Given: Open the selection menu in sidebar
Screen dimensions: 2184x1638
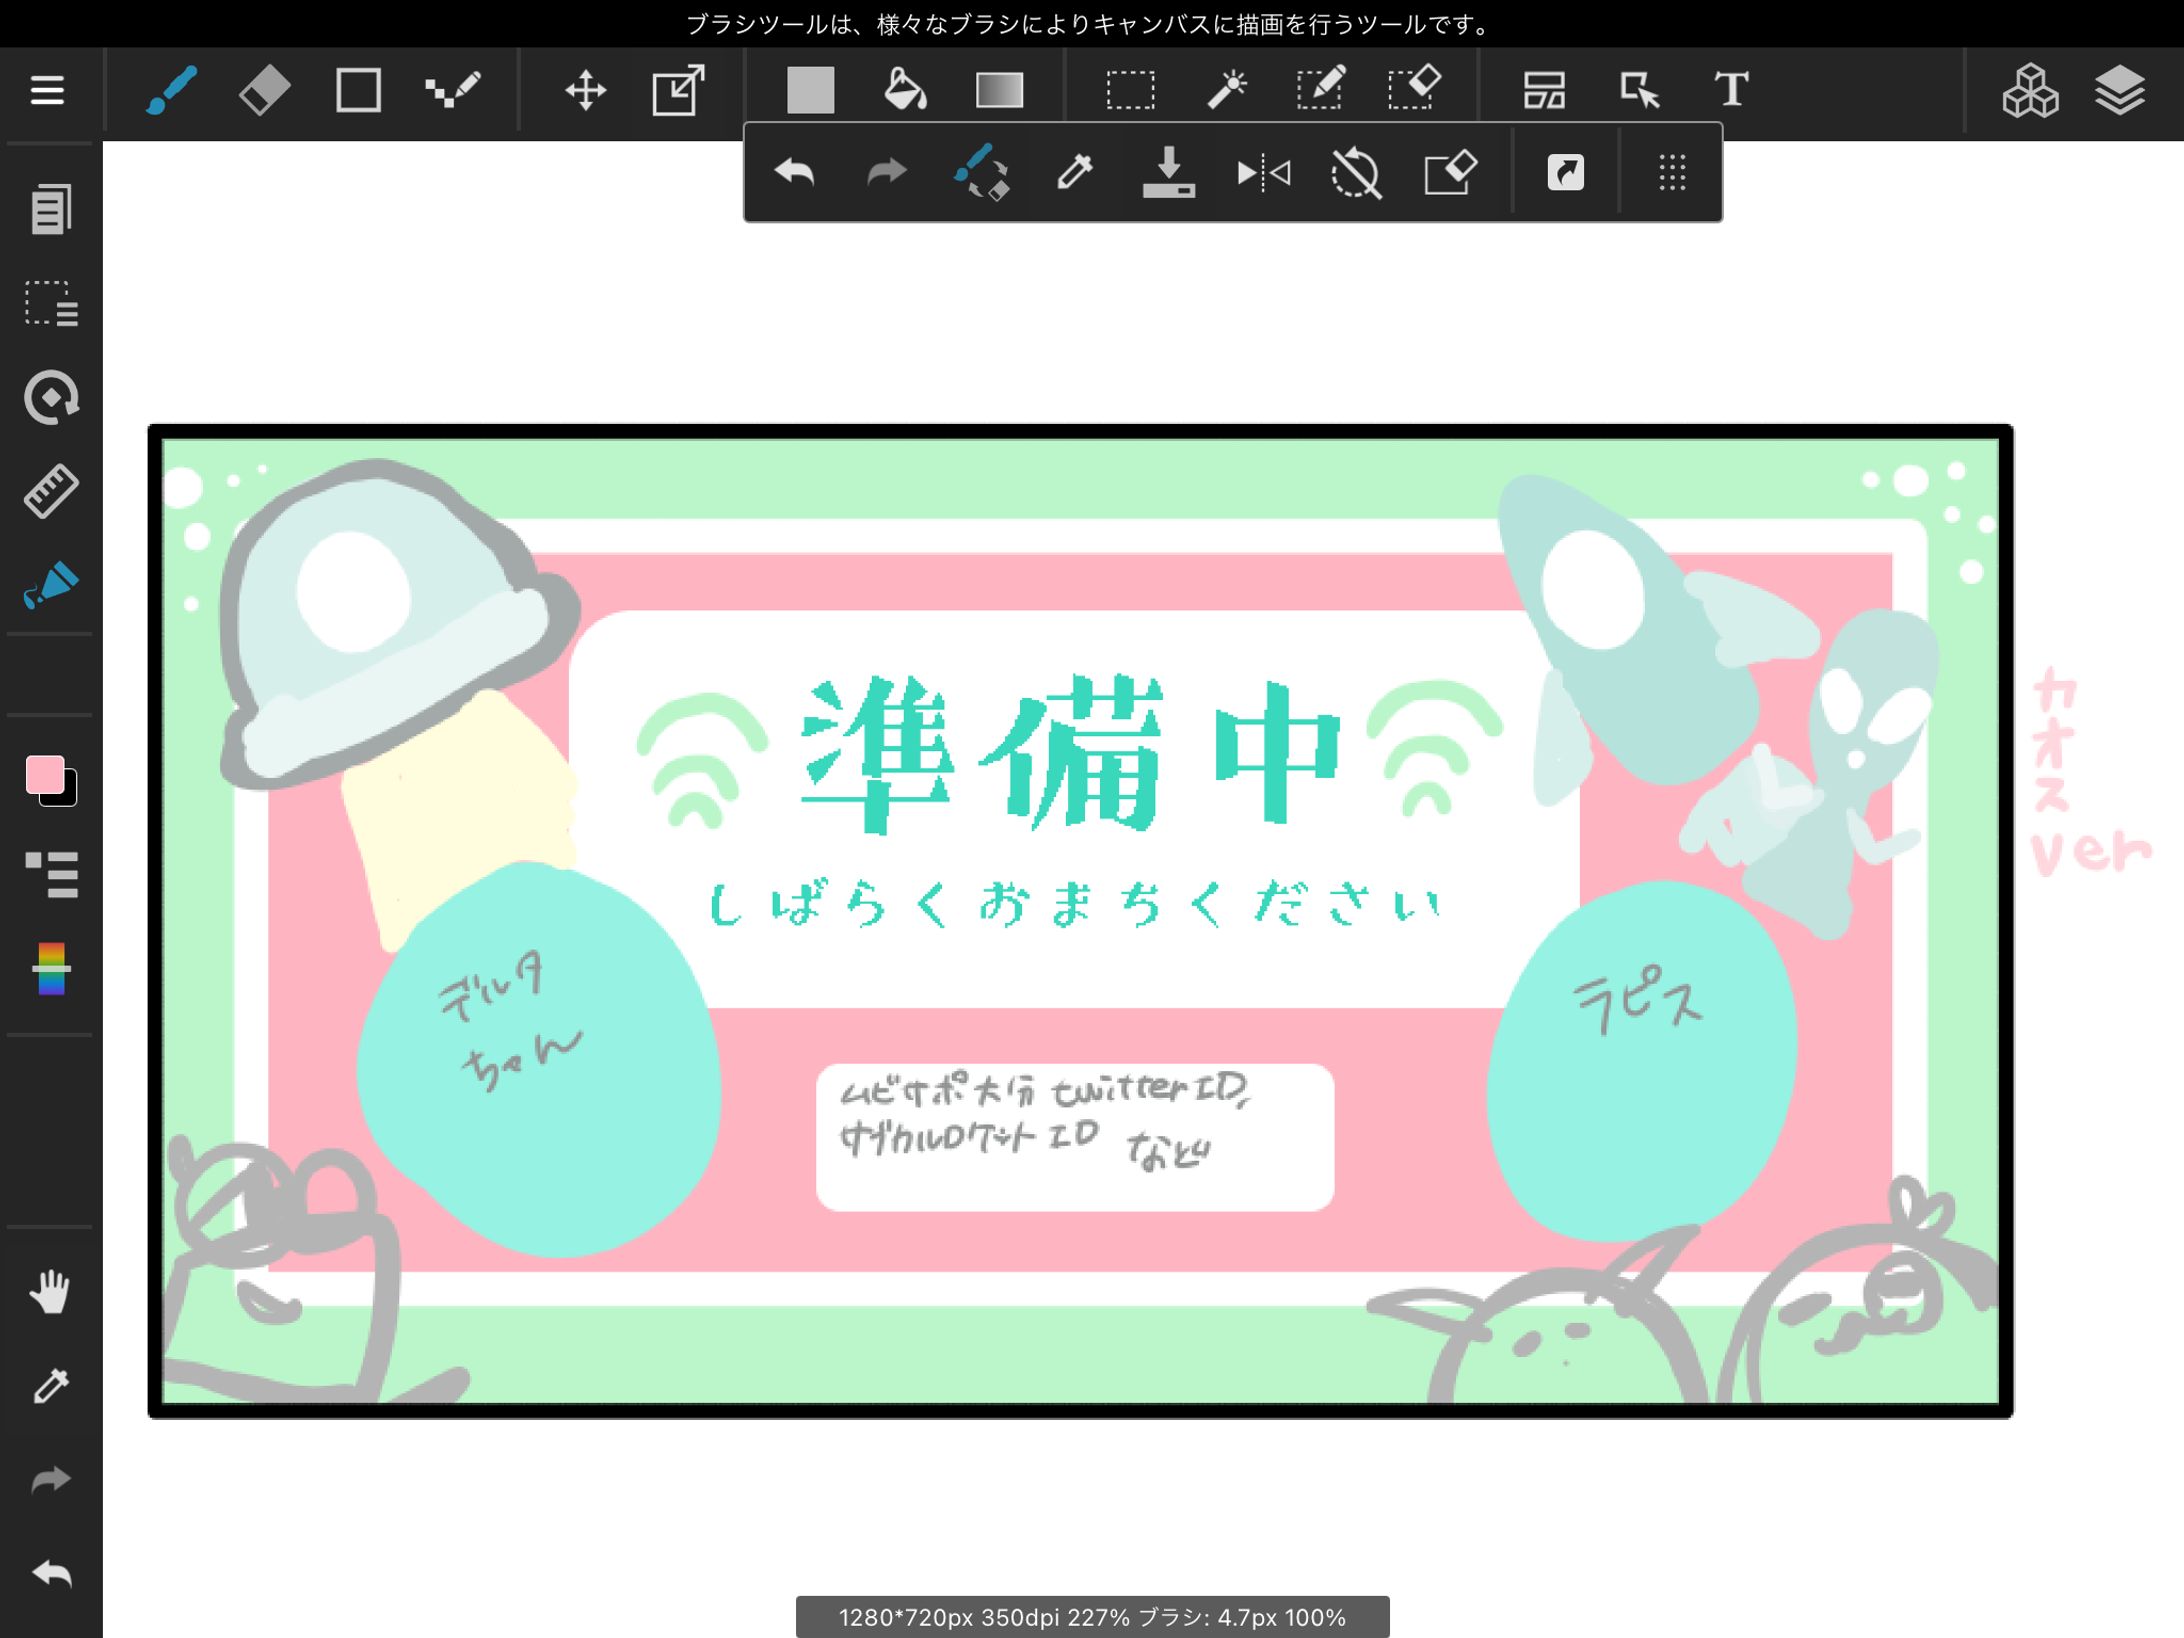Looking at the screenshot, I should coord(51,303).
